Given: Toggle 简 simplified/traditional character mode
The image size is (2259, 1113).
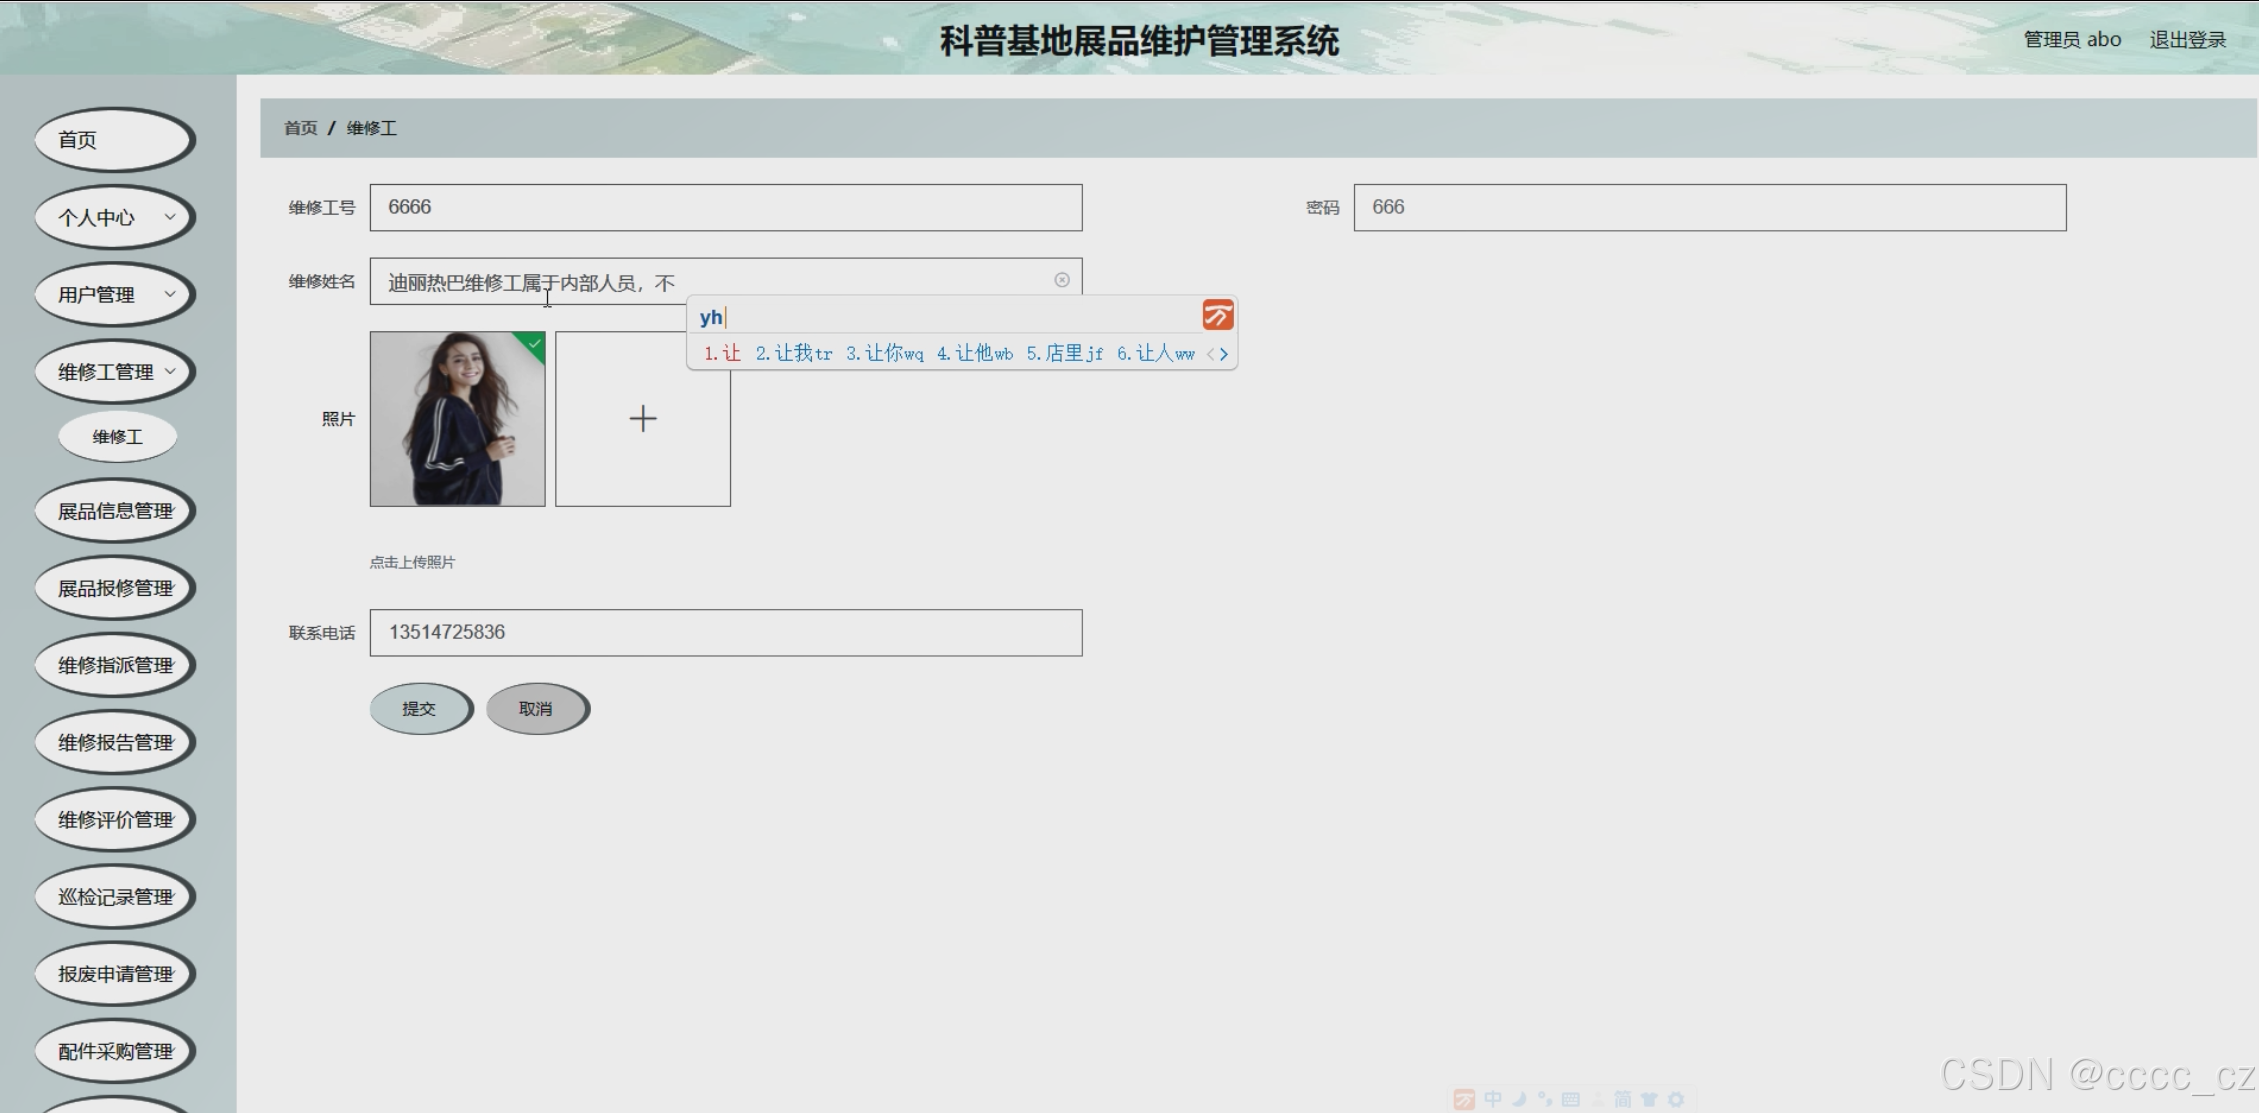Looking at the screenshot, I should 1623,1099.
